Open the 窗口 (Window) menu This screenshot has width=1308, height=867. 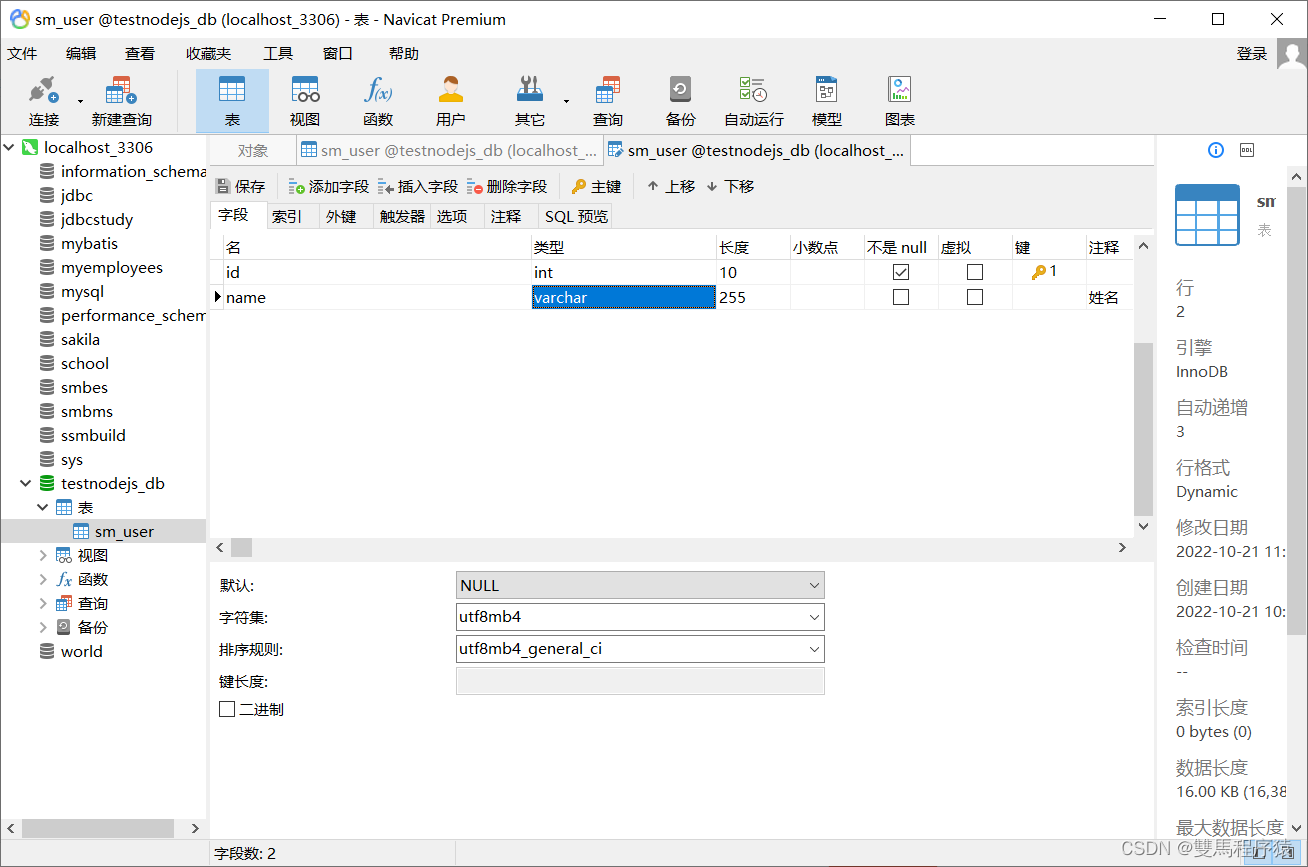tap(338, 54)
